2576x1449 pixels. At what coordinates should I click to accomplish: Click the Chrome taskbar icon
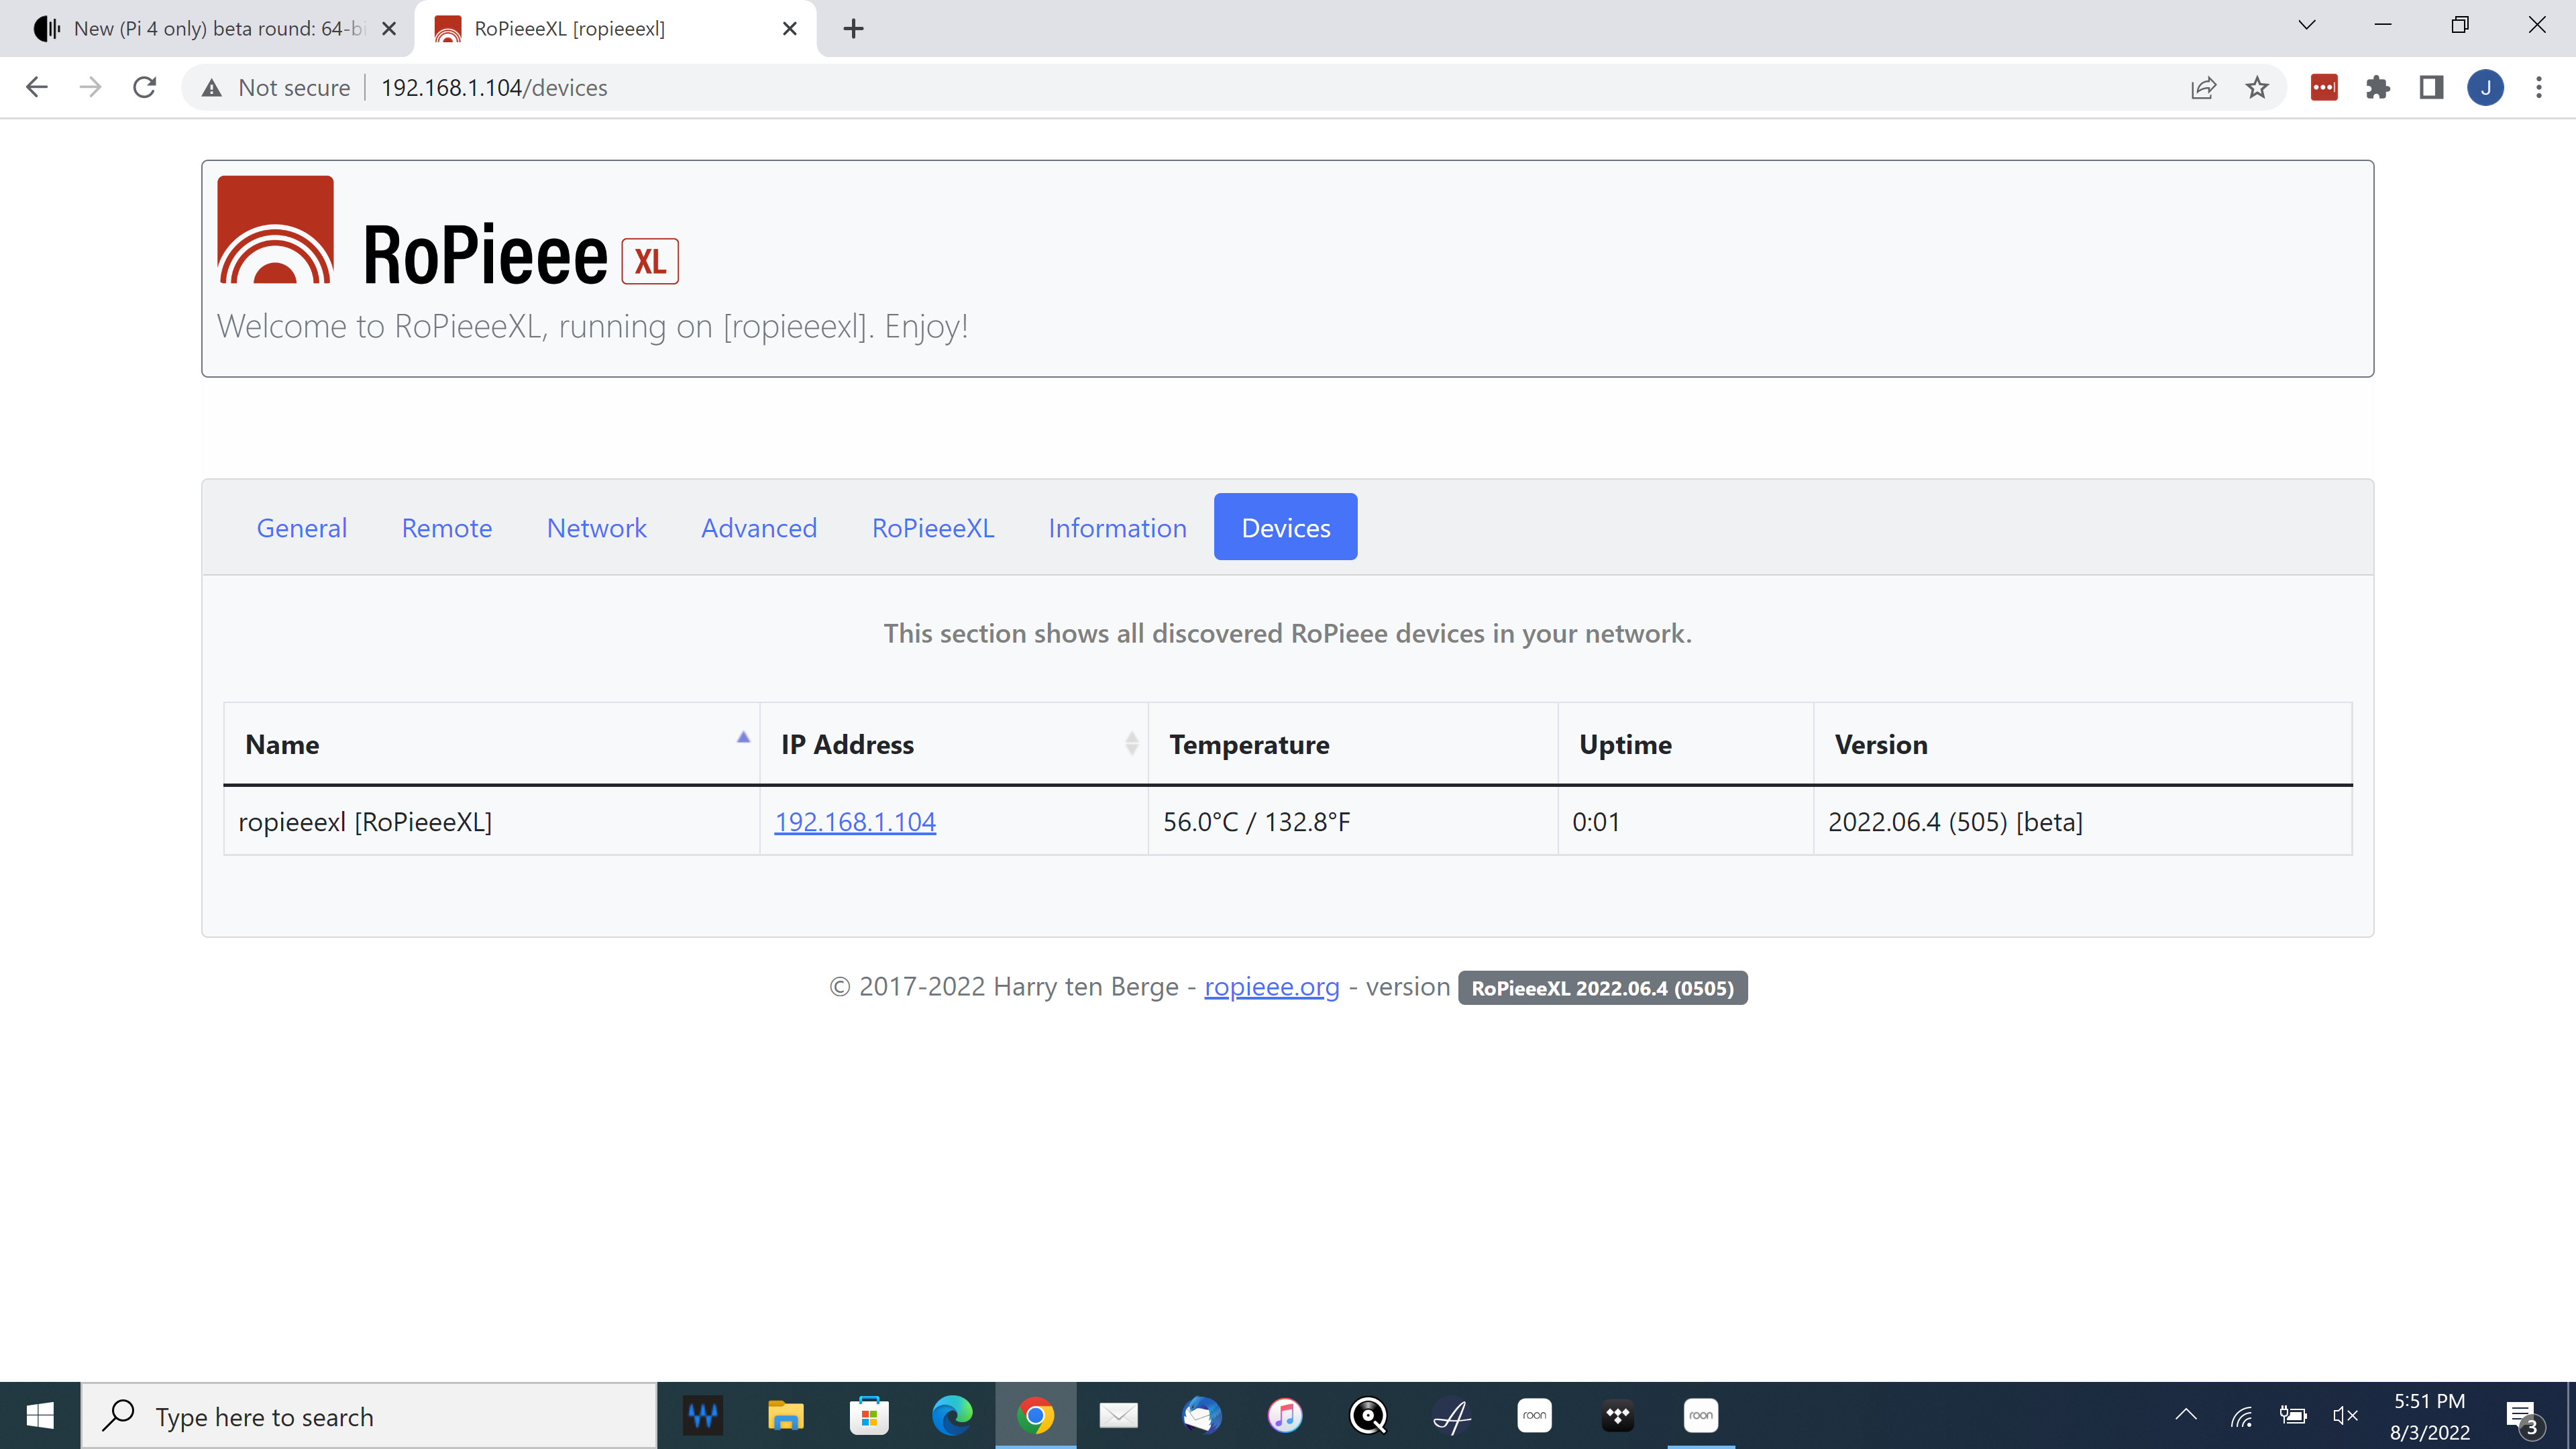coord(1035,1416)
